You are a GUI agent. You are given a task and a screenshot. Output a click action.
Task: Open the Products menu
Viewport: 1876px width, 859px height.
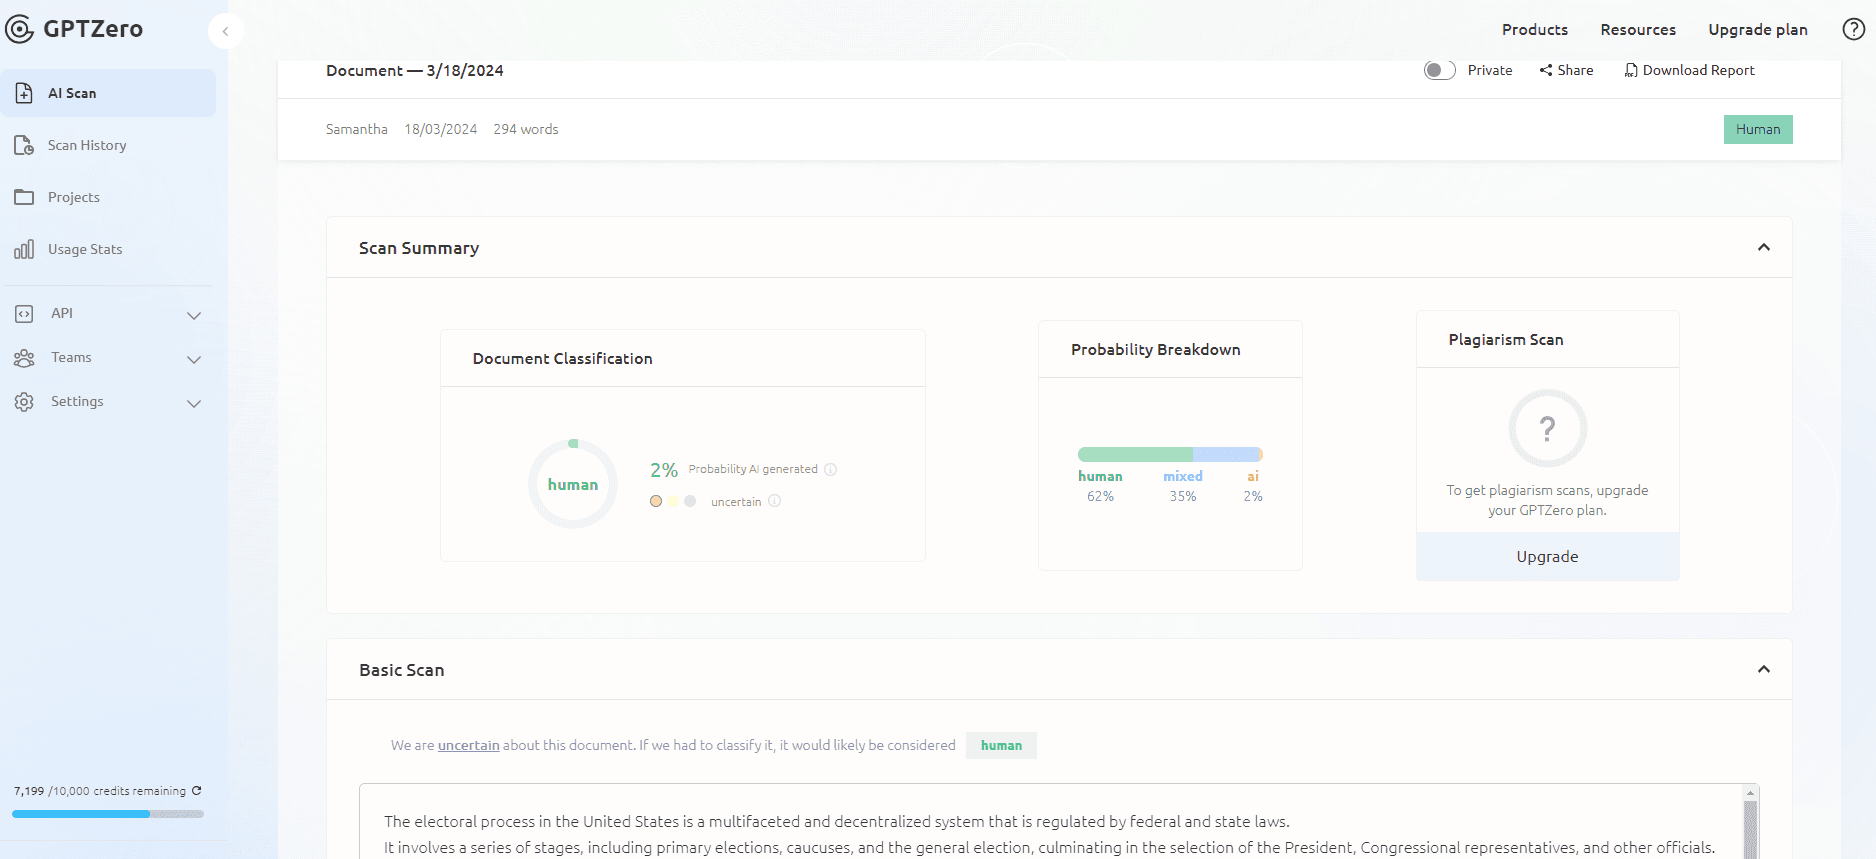pyautogui.click(x=1534, y=30)
